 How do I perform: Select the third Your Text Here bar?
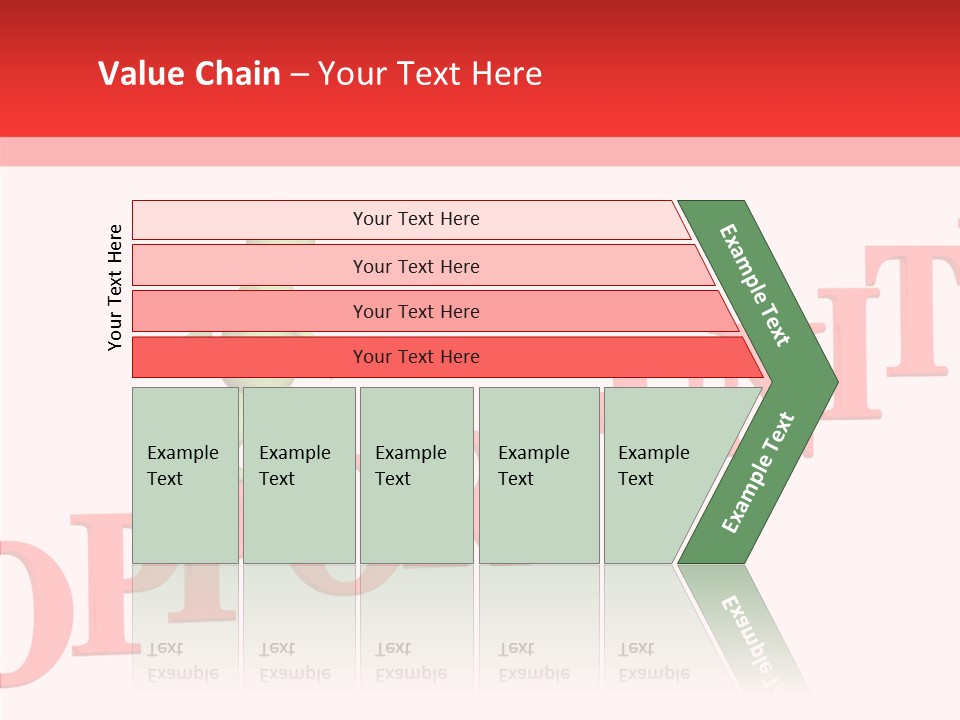[415, 311]
